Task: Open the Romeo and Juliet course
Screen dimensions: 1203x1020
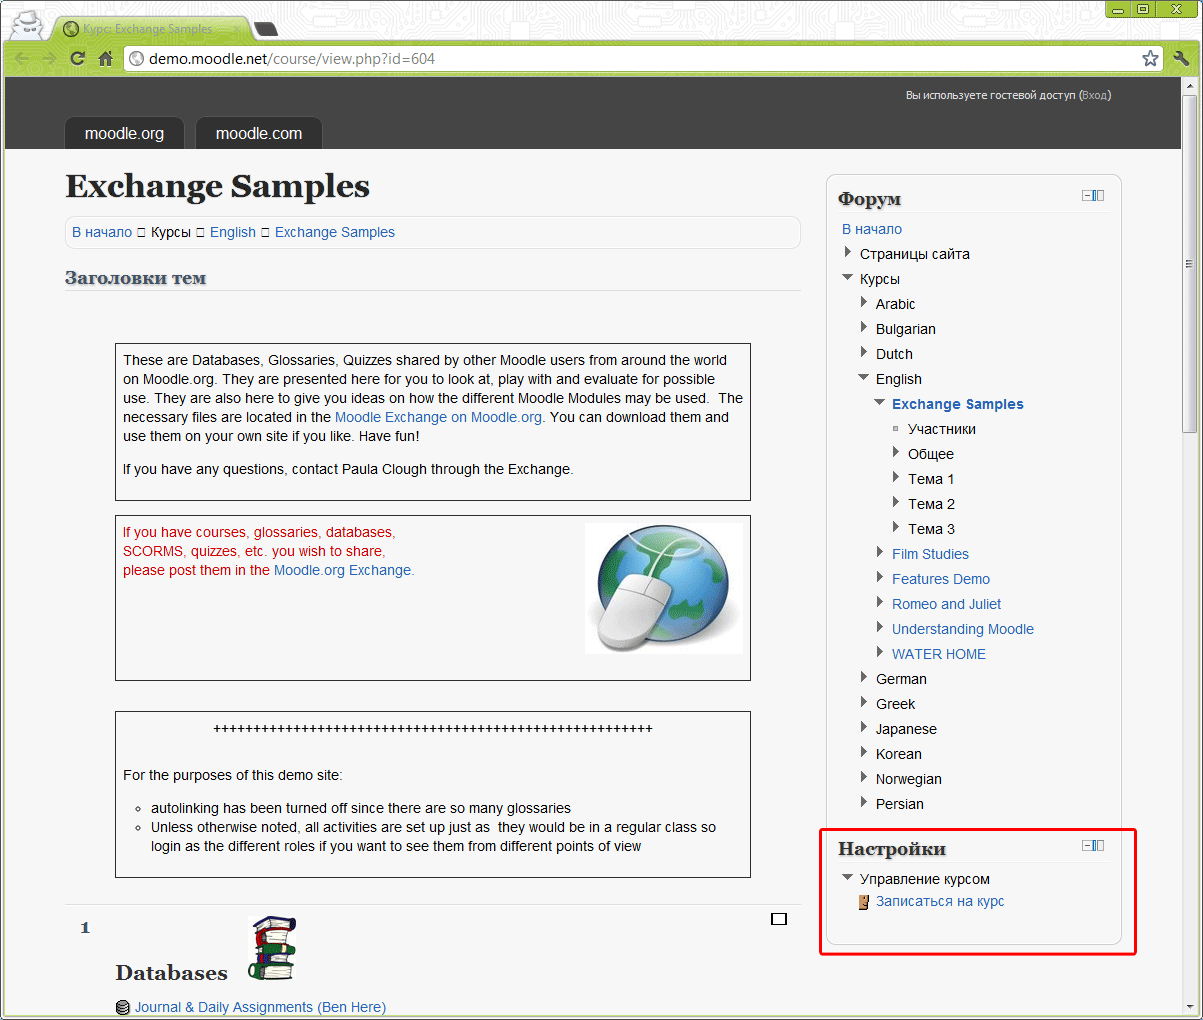Action: pos(946,604)
